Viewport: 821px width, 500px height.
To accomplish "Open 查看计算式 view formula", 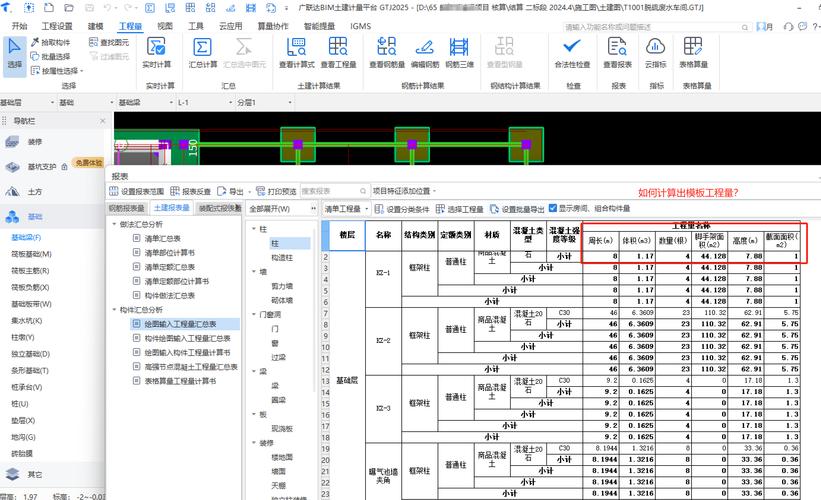I will pos(296,53).
